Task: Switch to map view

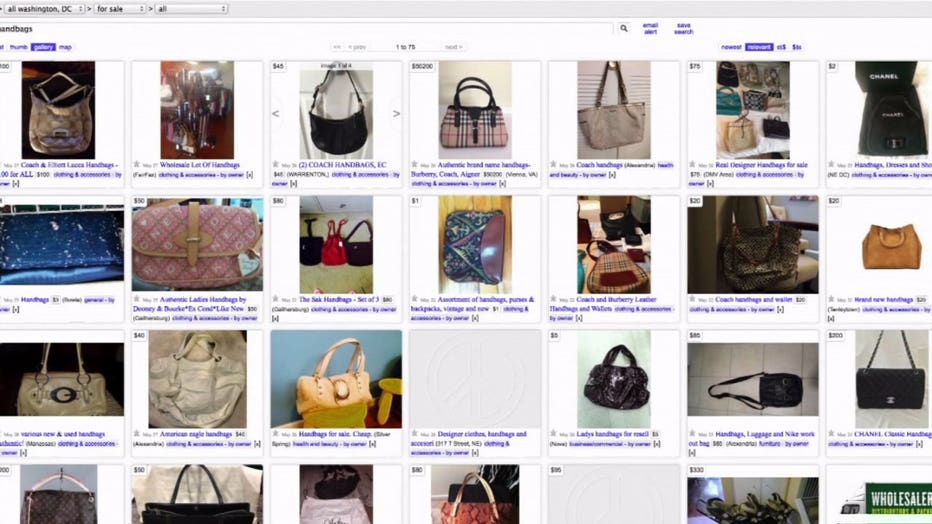Action: 65,47
